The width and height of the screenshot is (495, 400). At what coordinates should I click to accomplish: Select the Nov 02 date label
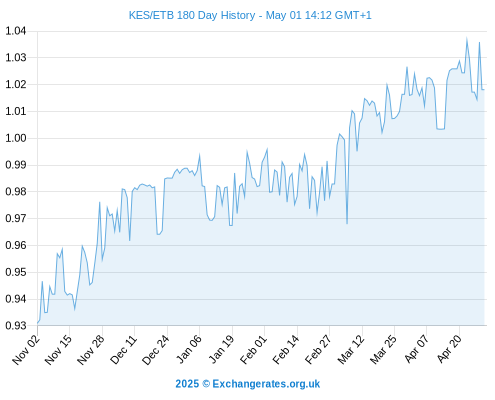coord(26,349)
